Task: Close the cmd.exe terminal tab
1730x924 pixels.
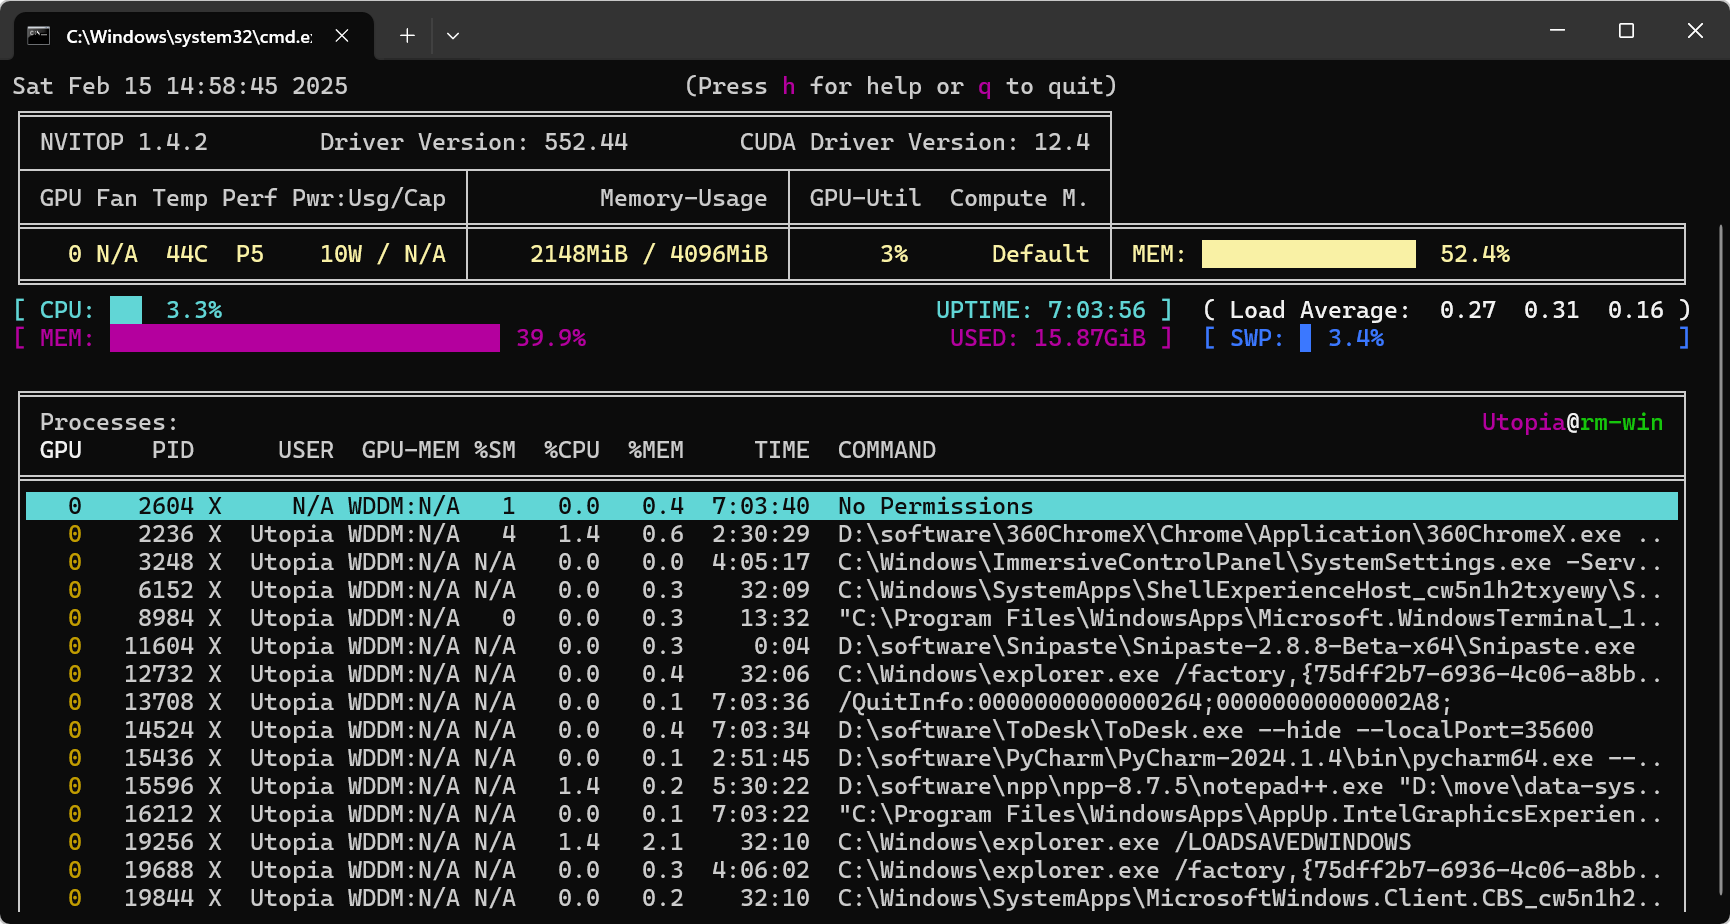Action: (342, 36)
